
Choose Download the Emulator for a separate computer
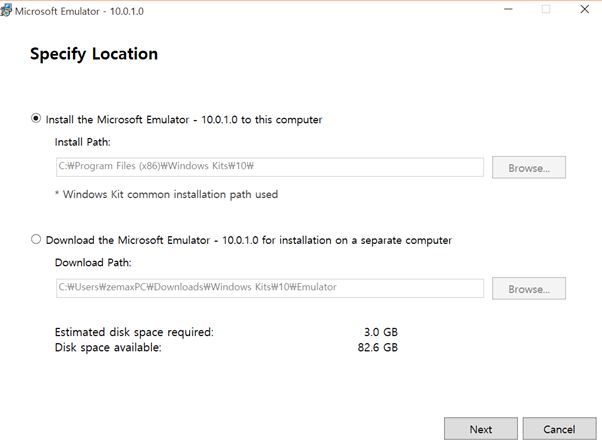[x=37, y=240]
